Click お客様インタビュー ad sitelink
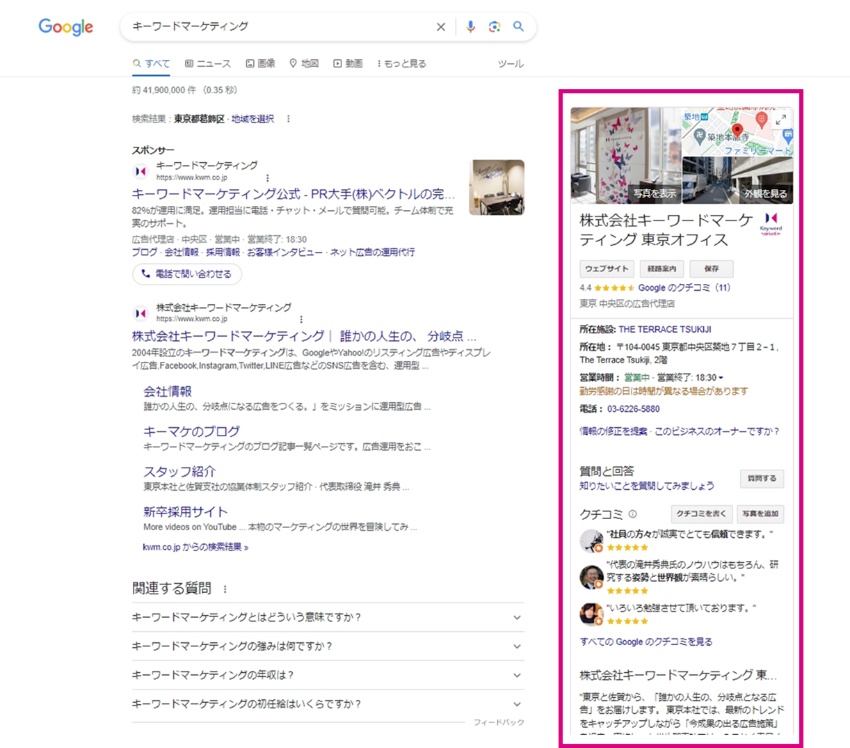 (x=285, y=253)
